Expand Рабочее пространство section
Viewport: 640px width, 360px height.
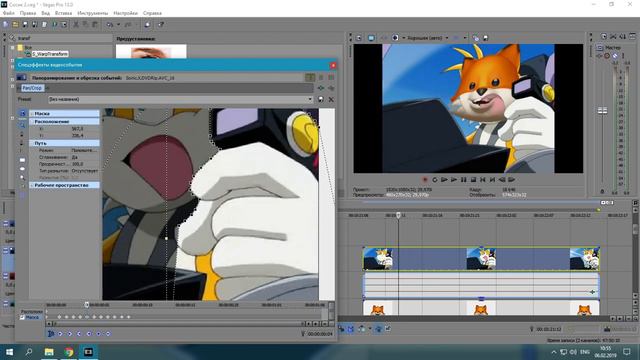[x=31, y=185]
